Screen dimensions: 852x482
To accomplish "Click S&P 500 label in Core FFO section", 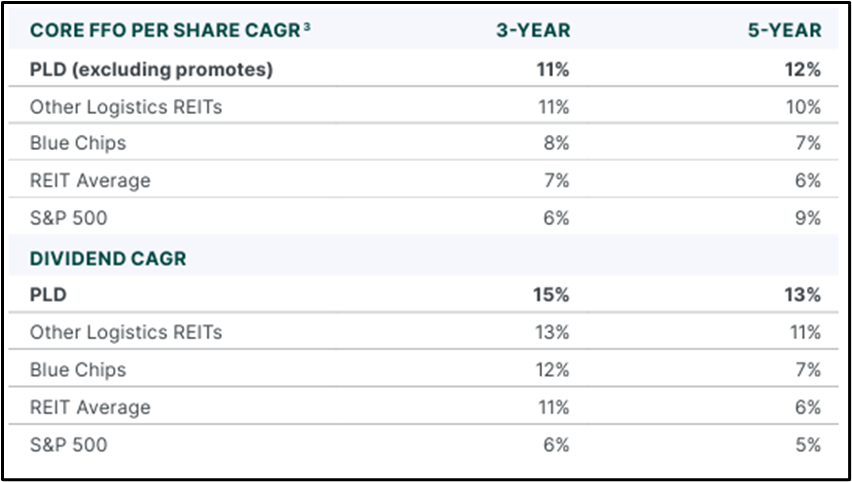I will 68,218.
